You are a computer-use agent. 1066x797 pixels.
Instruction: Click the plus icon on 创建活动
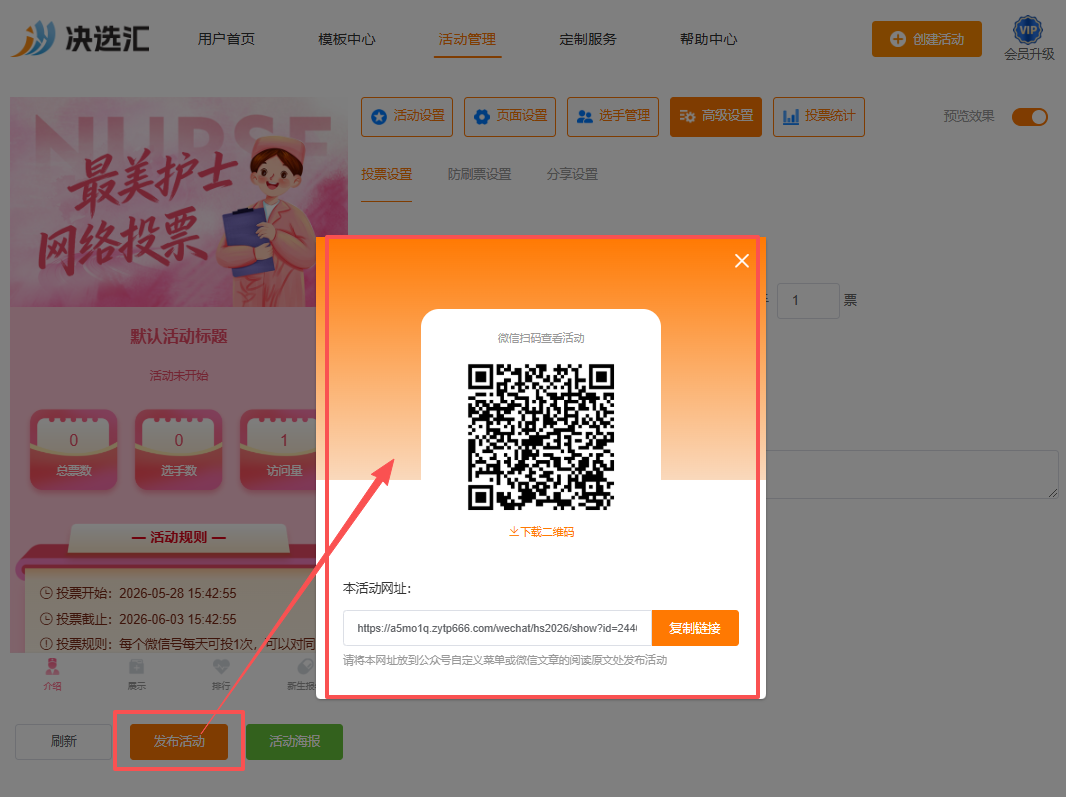click(897, 39)
